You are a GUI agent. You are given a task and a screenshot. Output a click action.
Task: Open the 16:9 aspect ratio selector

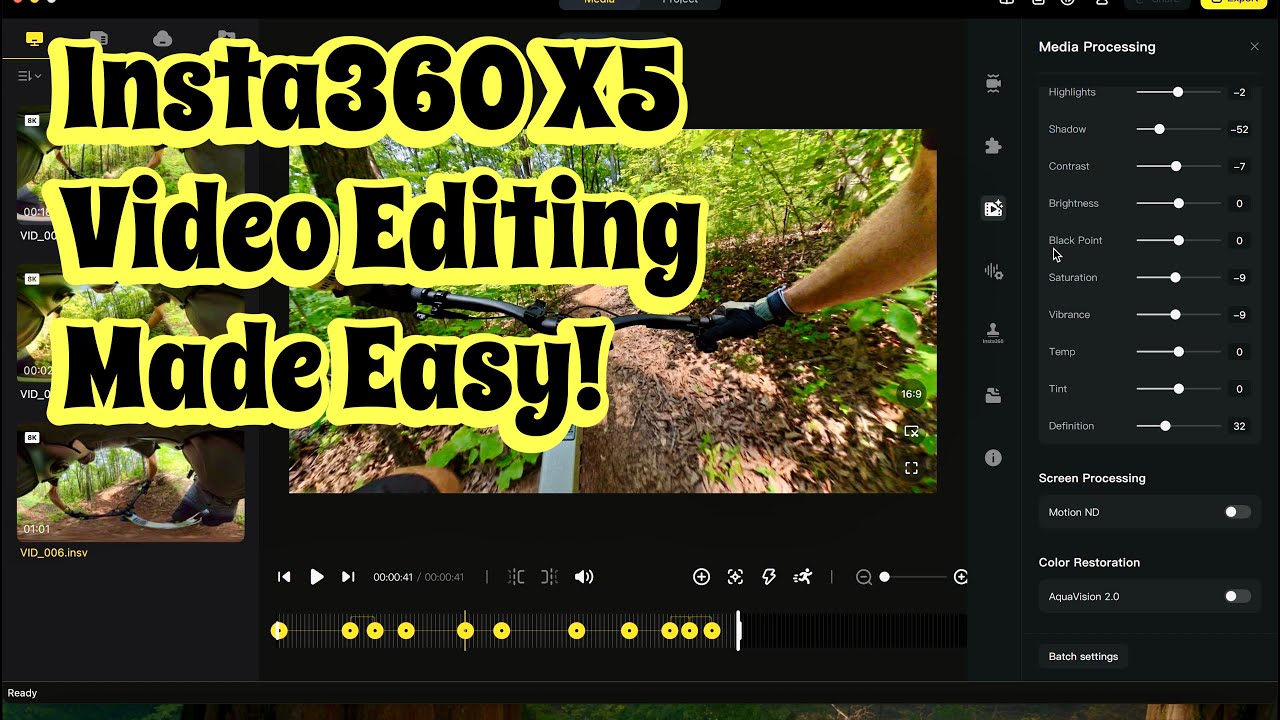coord(911,394)
